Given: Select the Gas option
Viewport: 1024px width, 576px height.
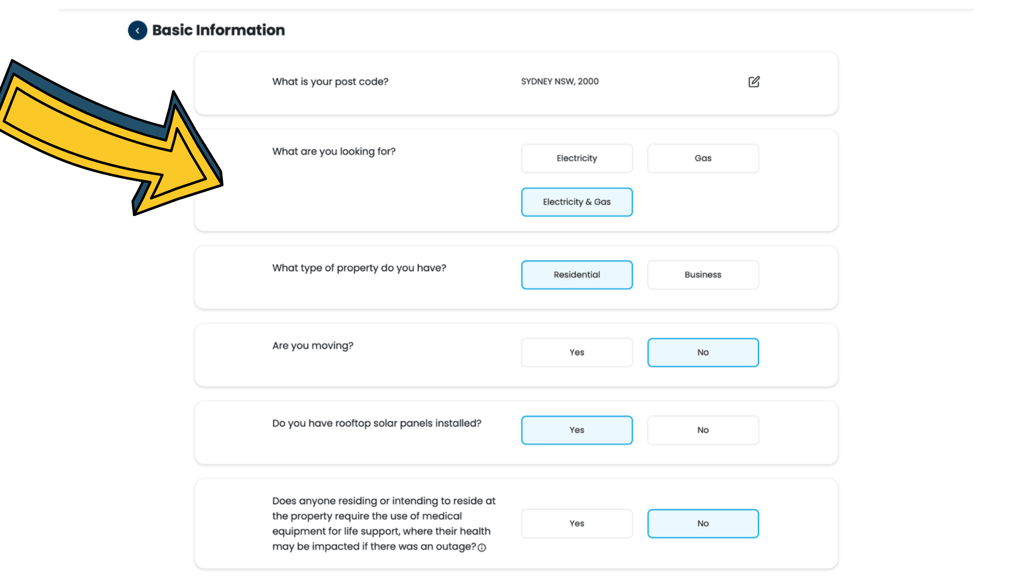Looking at the screenshot, I should 703,158.
